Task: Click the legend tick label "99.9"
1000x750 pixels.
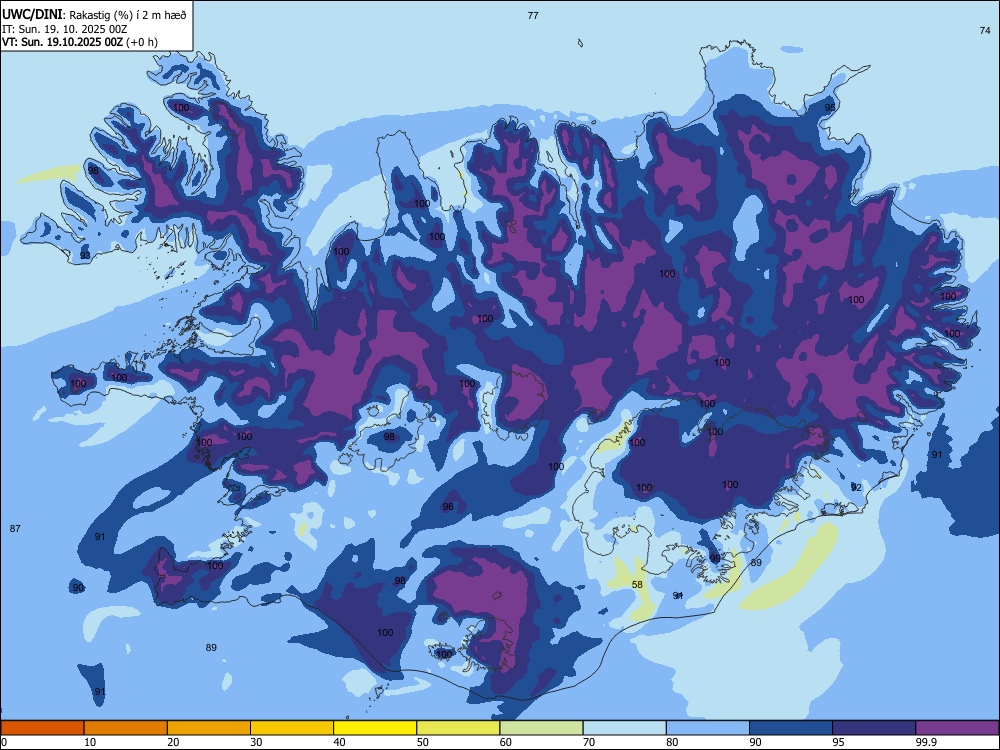Action: point(925,742)
